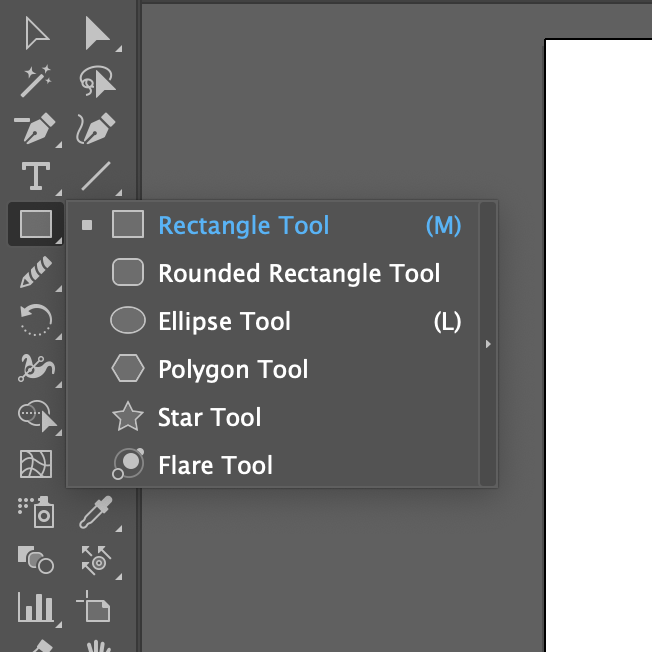Image resolution: width=652 pixels, height=652 pixels.
Task: Activate the Symbol Sprayer tool
Action: click(36, 512)
